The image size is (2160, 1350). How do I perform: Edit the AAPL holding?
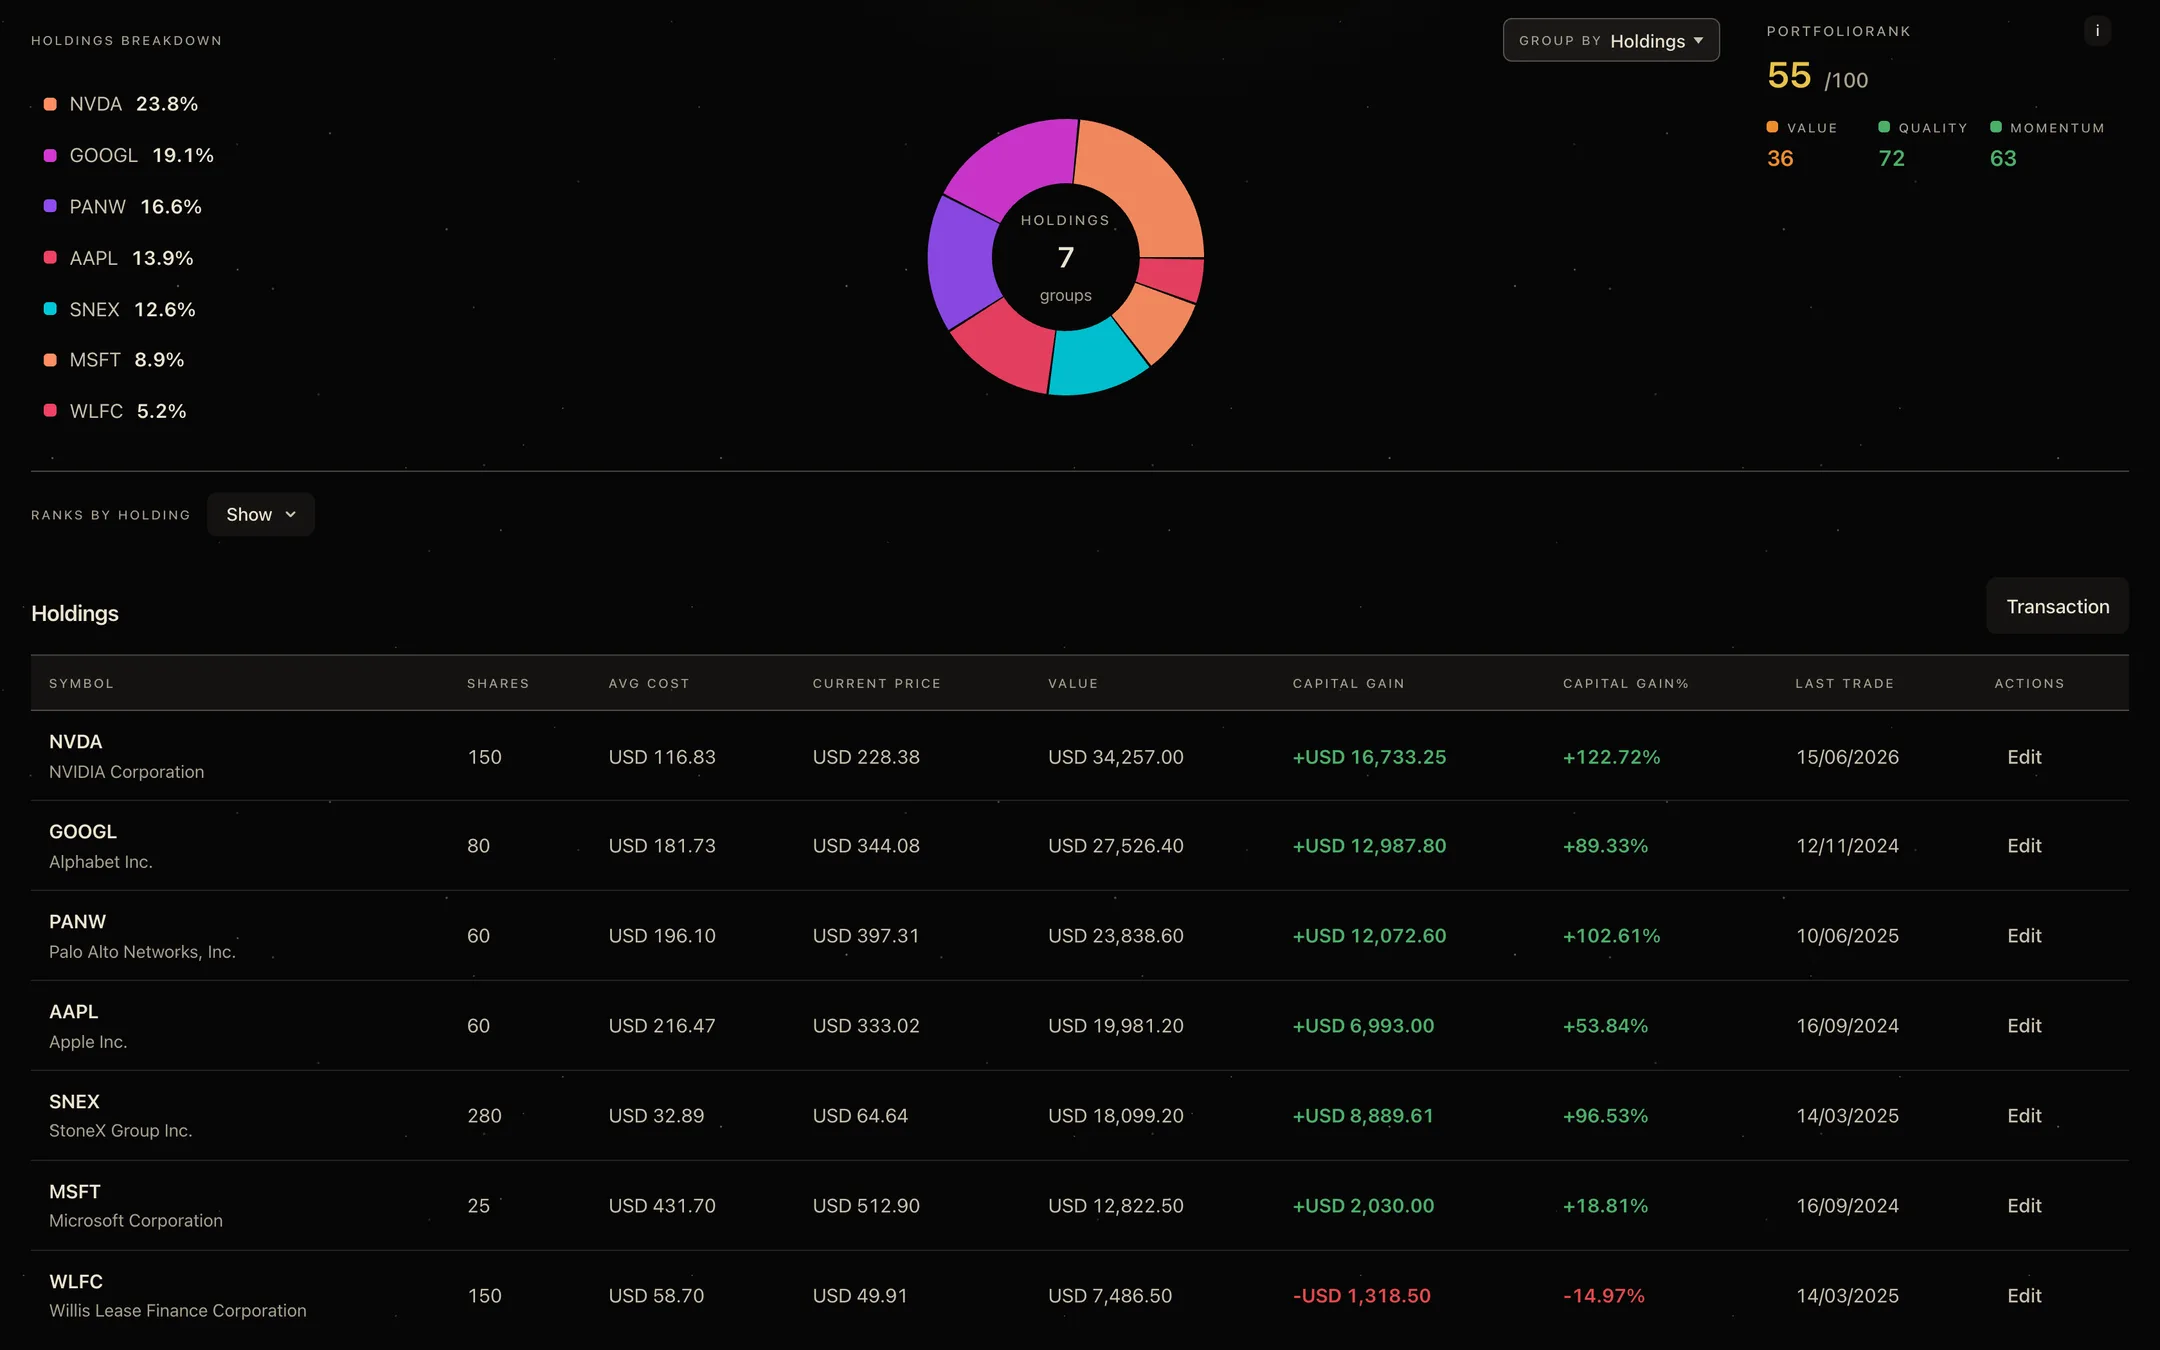[2024, 1026]
